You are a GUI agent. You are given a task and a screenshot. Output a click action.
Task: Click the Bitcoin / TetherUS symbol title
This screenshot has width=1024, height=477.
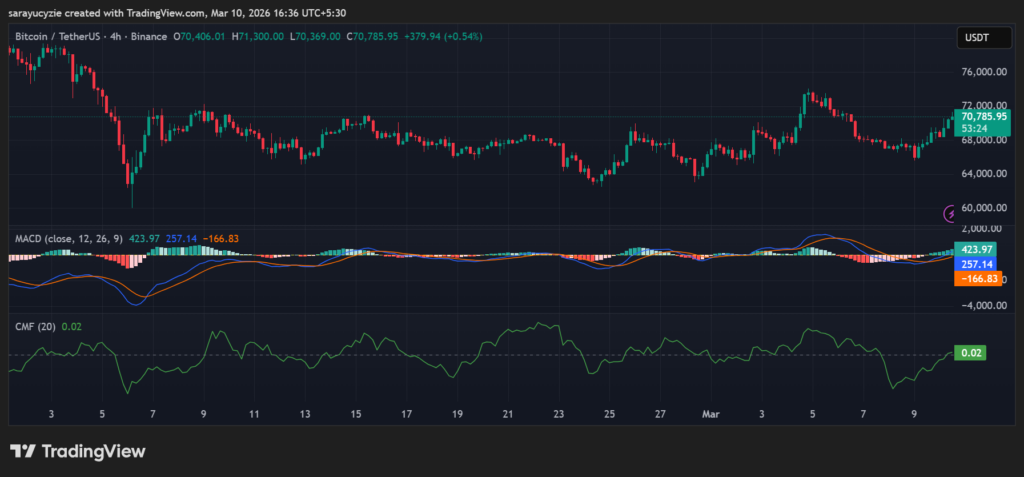click(61, 37)
